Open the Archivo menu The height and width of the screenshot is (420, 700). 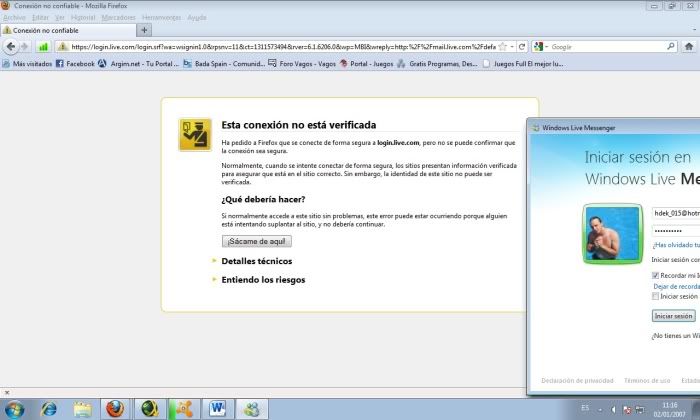click(x=14, y=17)
